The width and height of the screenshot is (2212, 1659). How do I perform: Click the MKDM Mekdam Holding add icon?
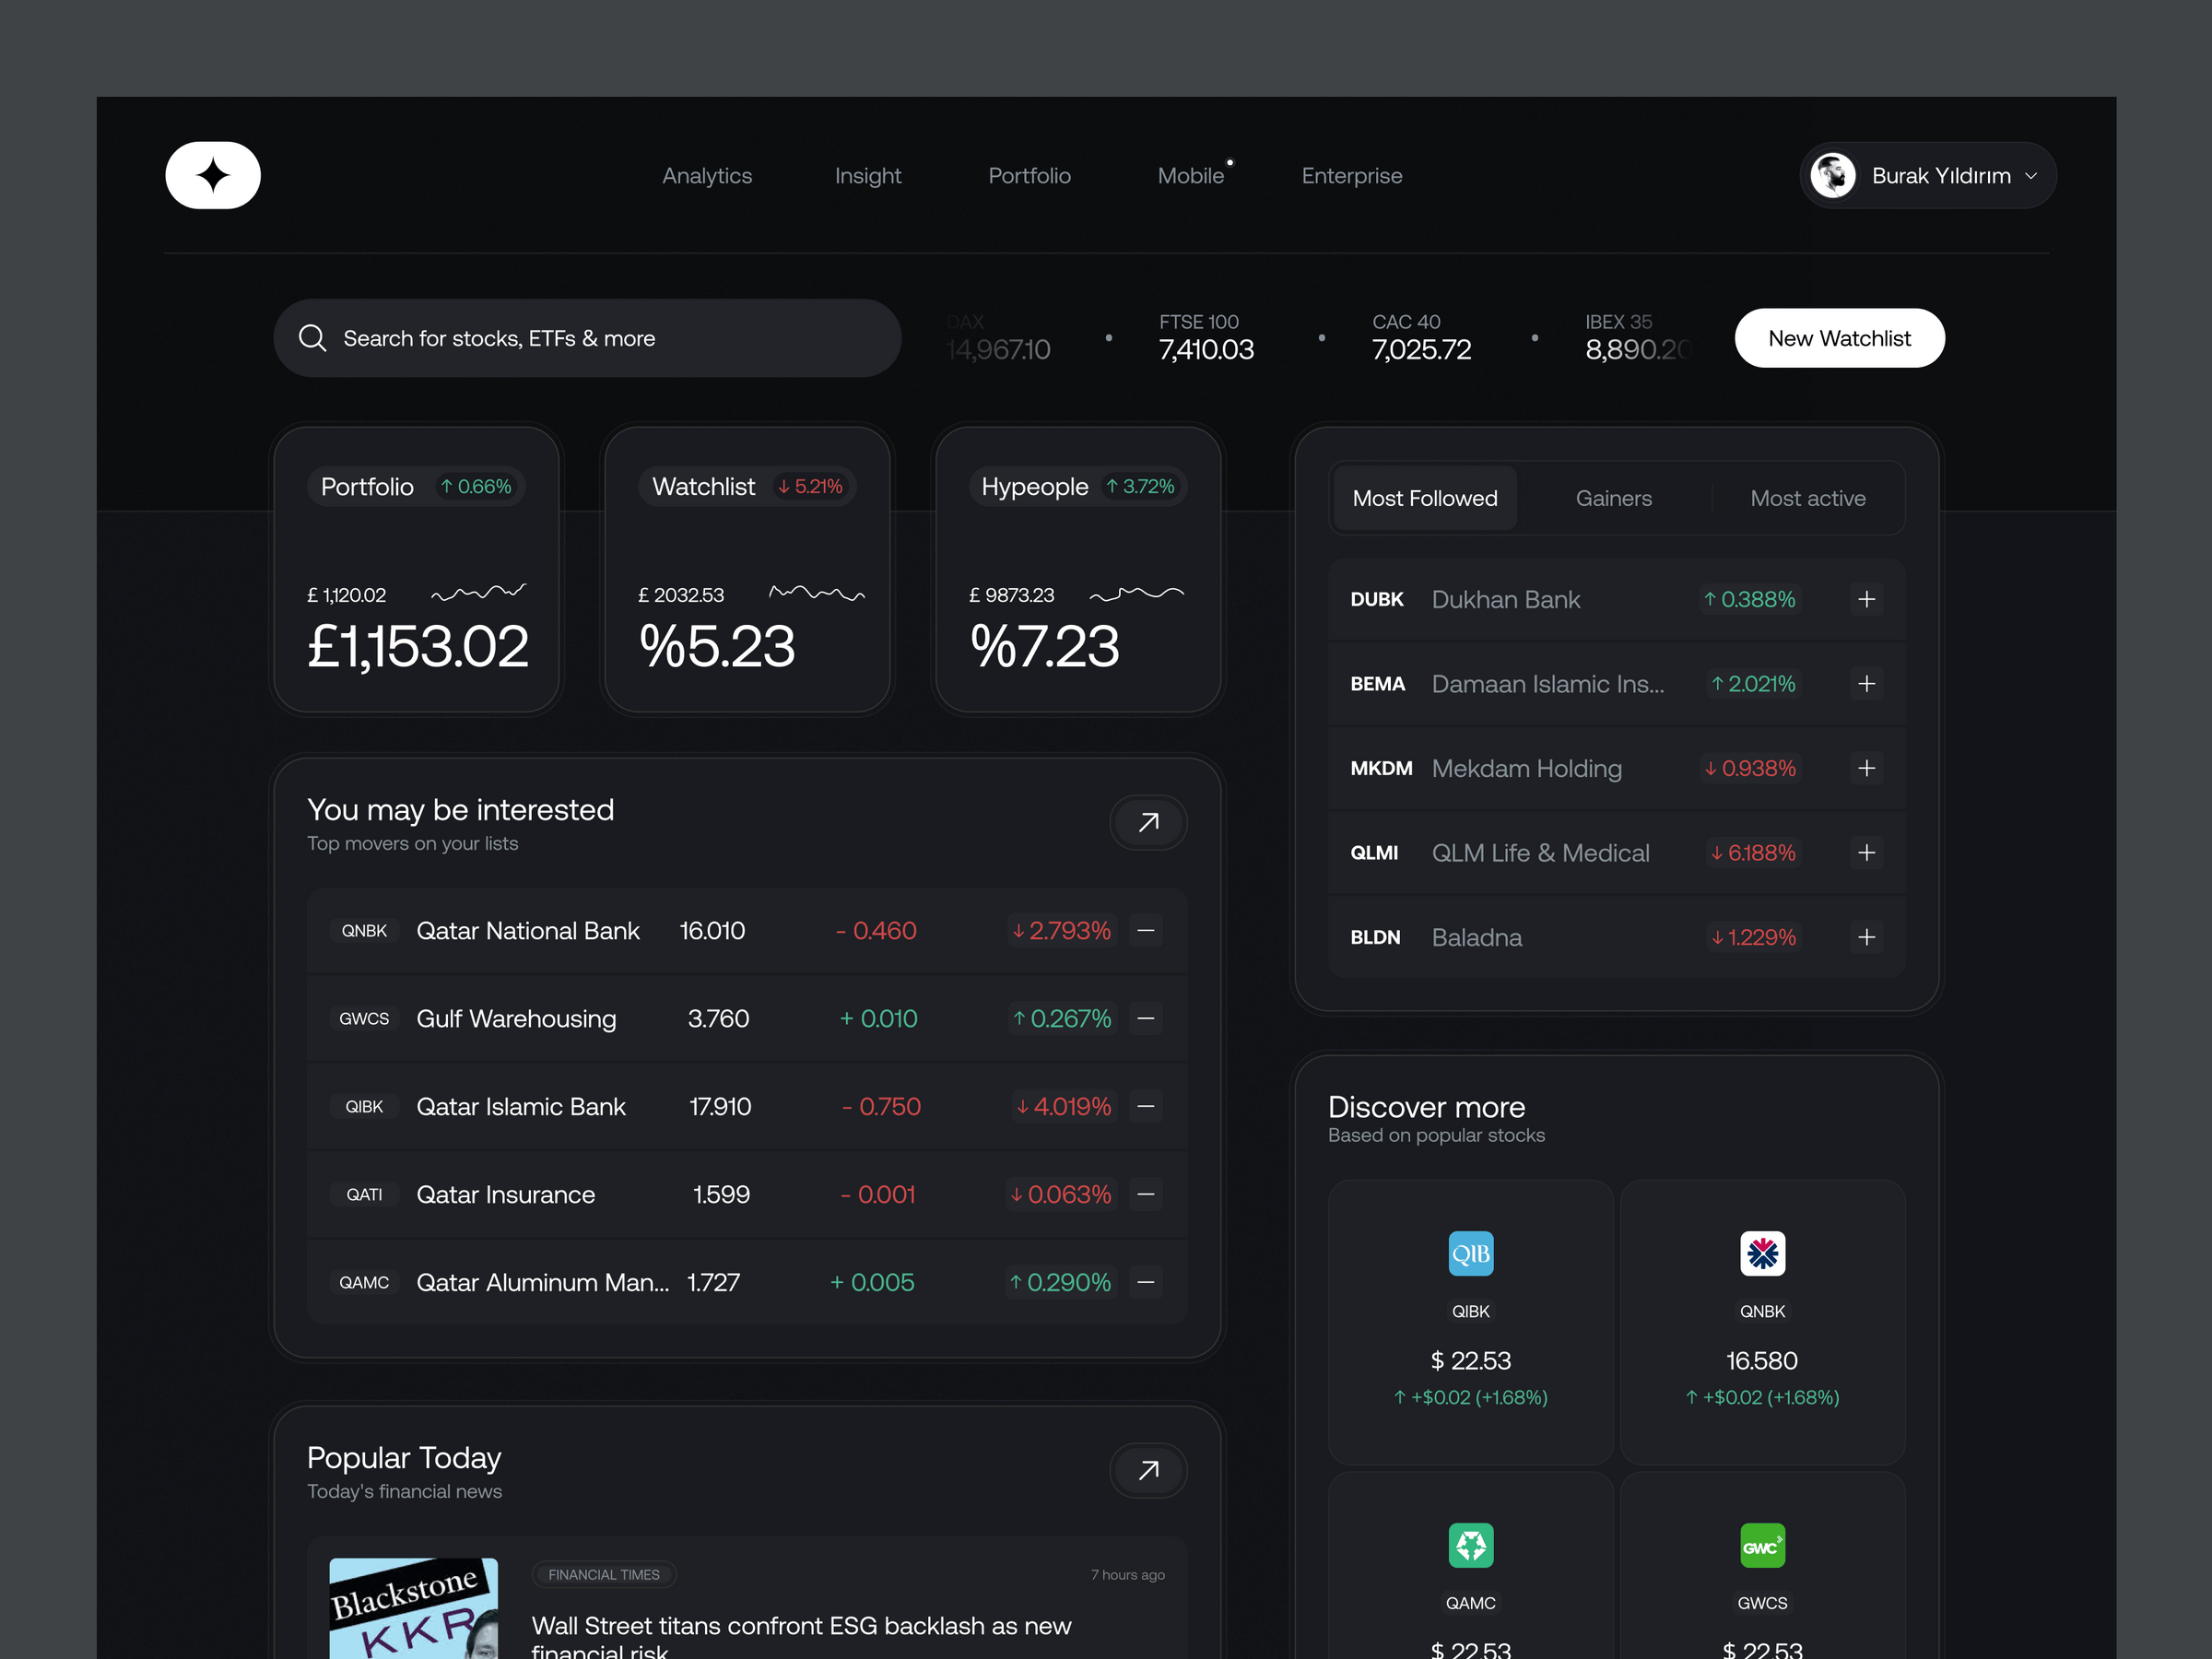point(1865,767)
